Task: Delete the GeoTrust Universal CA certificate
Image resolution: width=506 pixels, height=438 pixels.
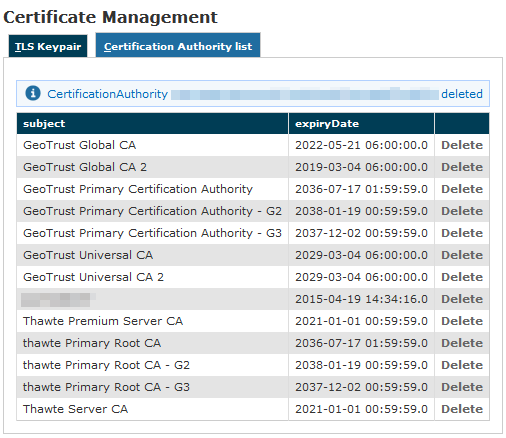Action: pos(462,255)
